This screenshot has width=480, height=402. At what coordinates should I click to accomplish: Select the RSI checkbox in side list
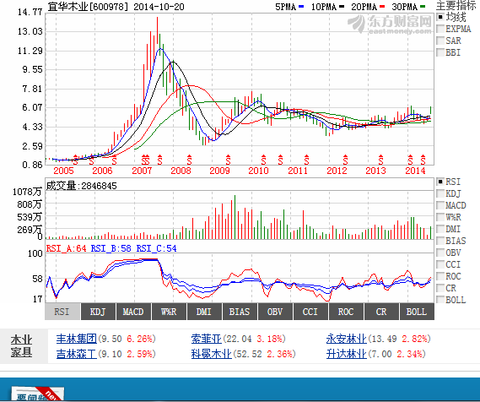click(x=440, y=182)
